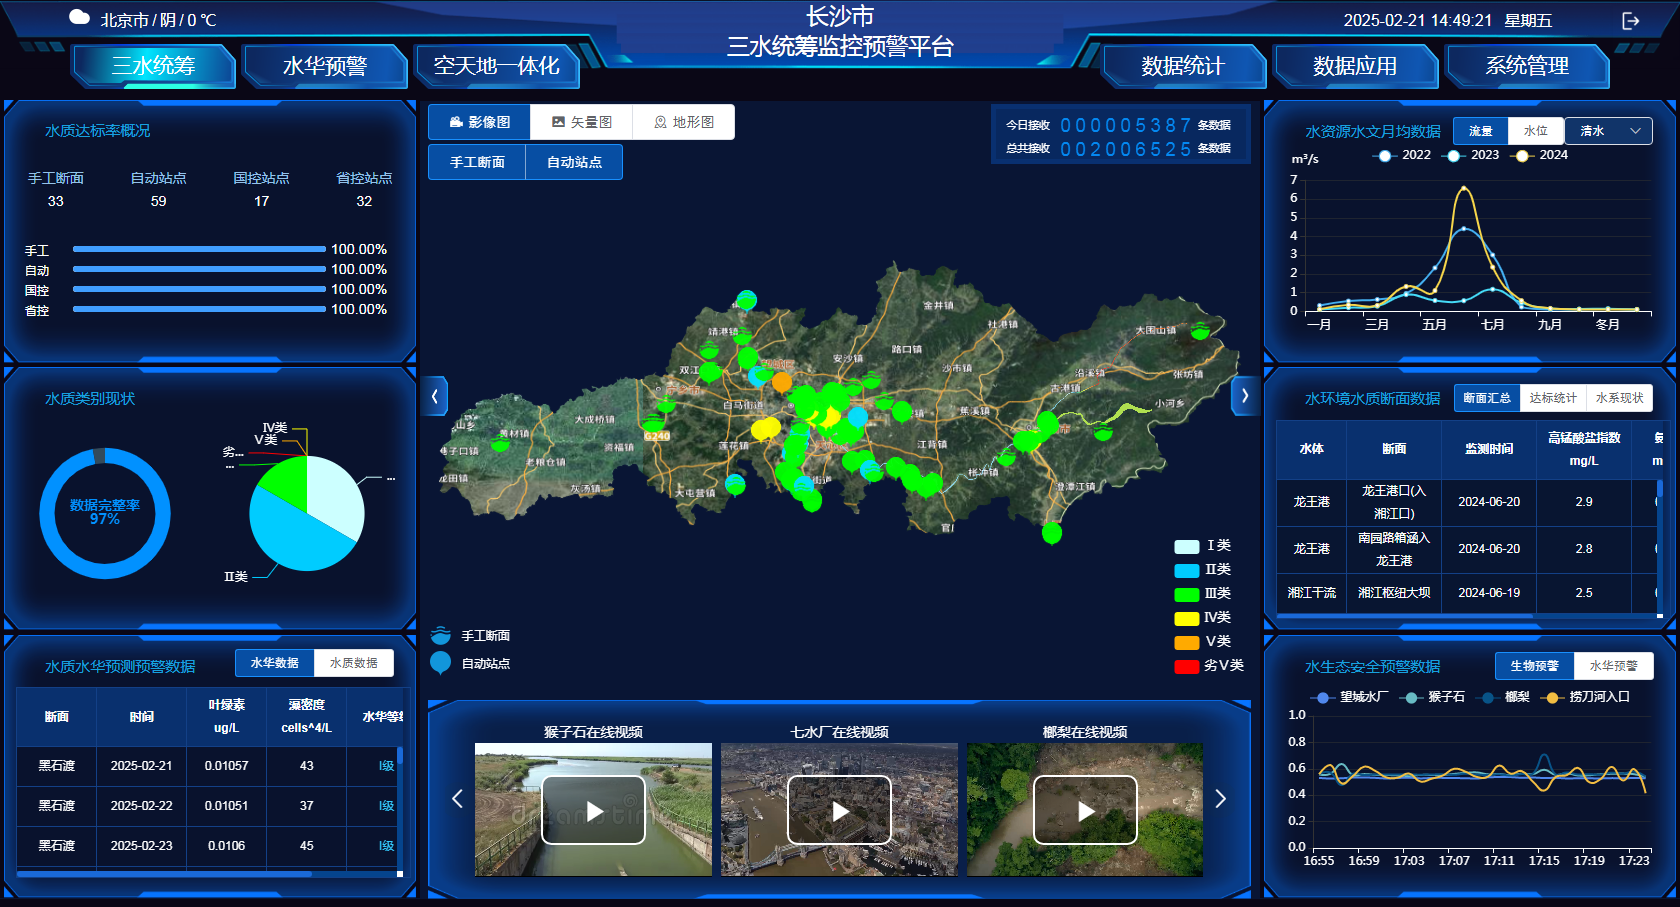
Task: Play the 椰梨在线视频 video
Action: point(1085,810)
